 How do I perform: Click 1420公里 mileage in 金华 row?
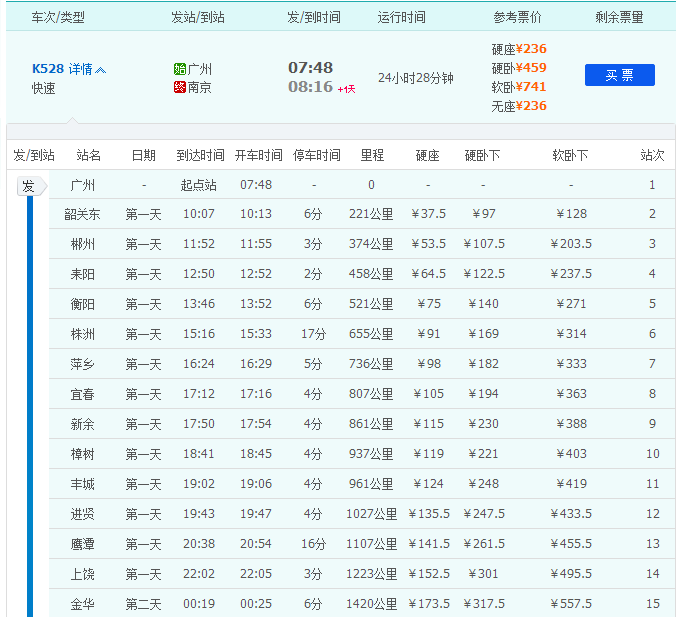coord(372,604)
